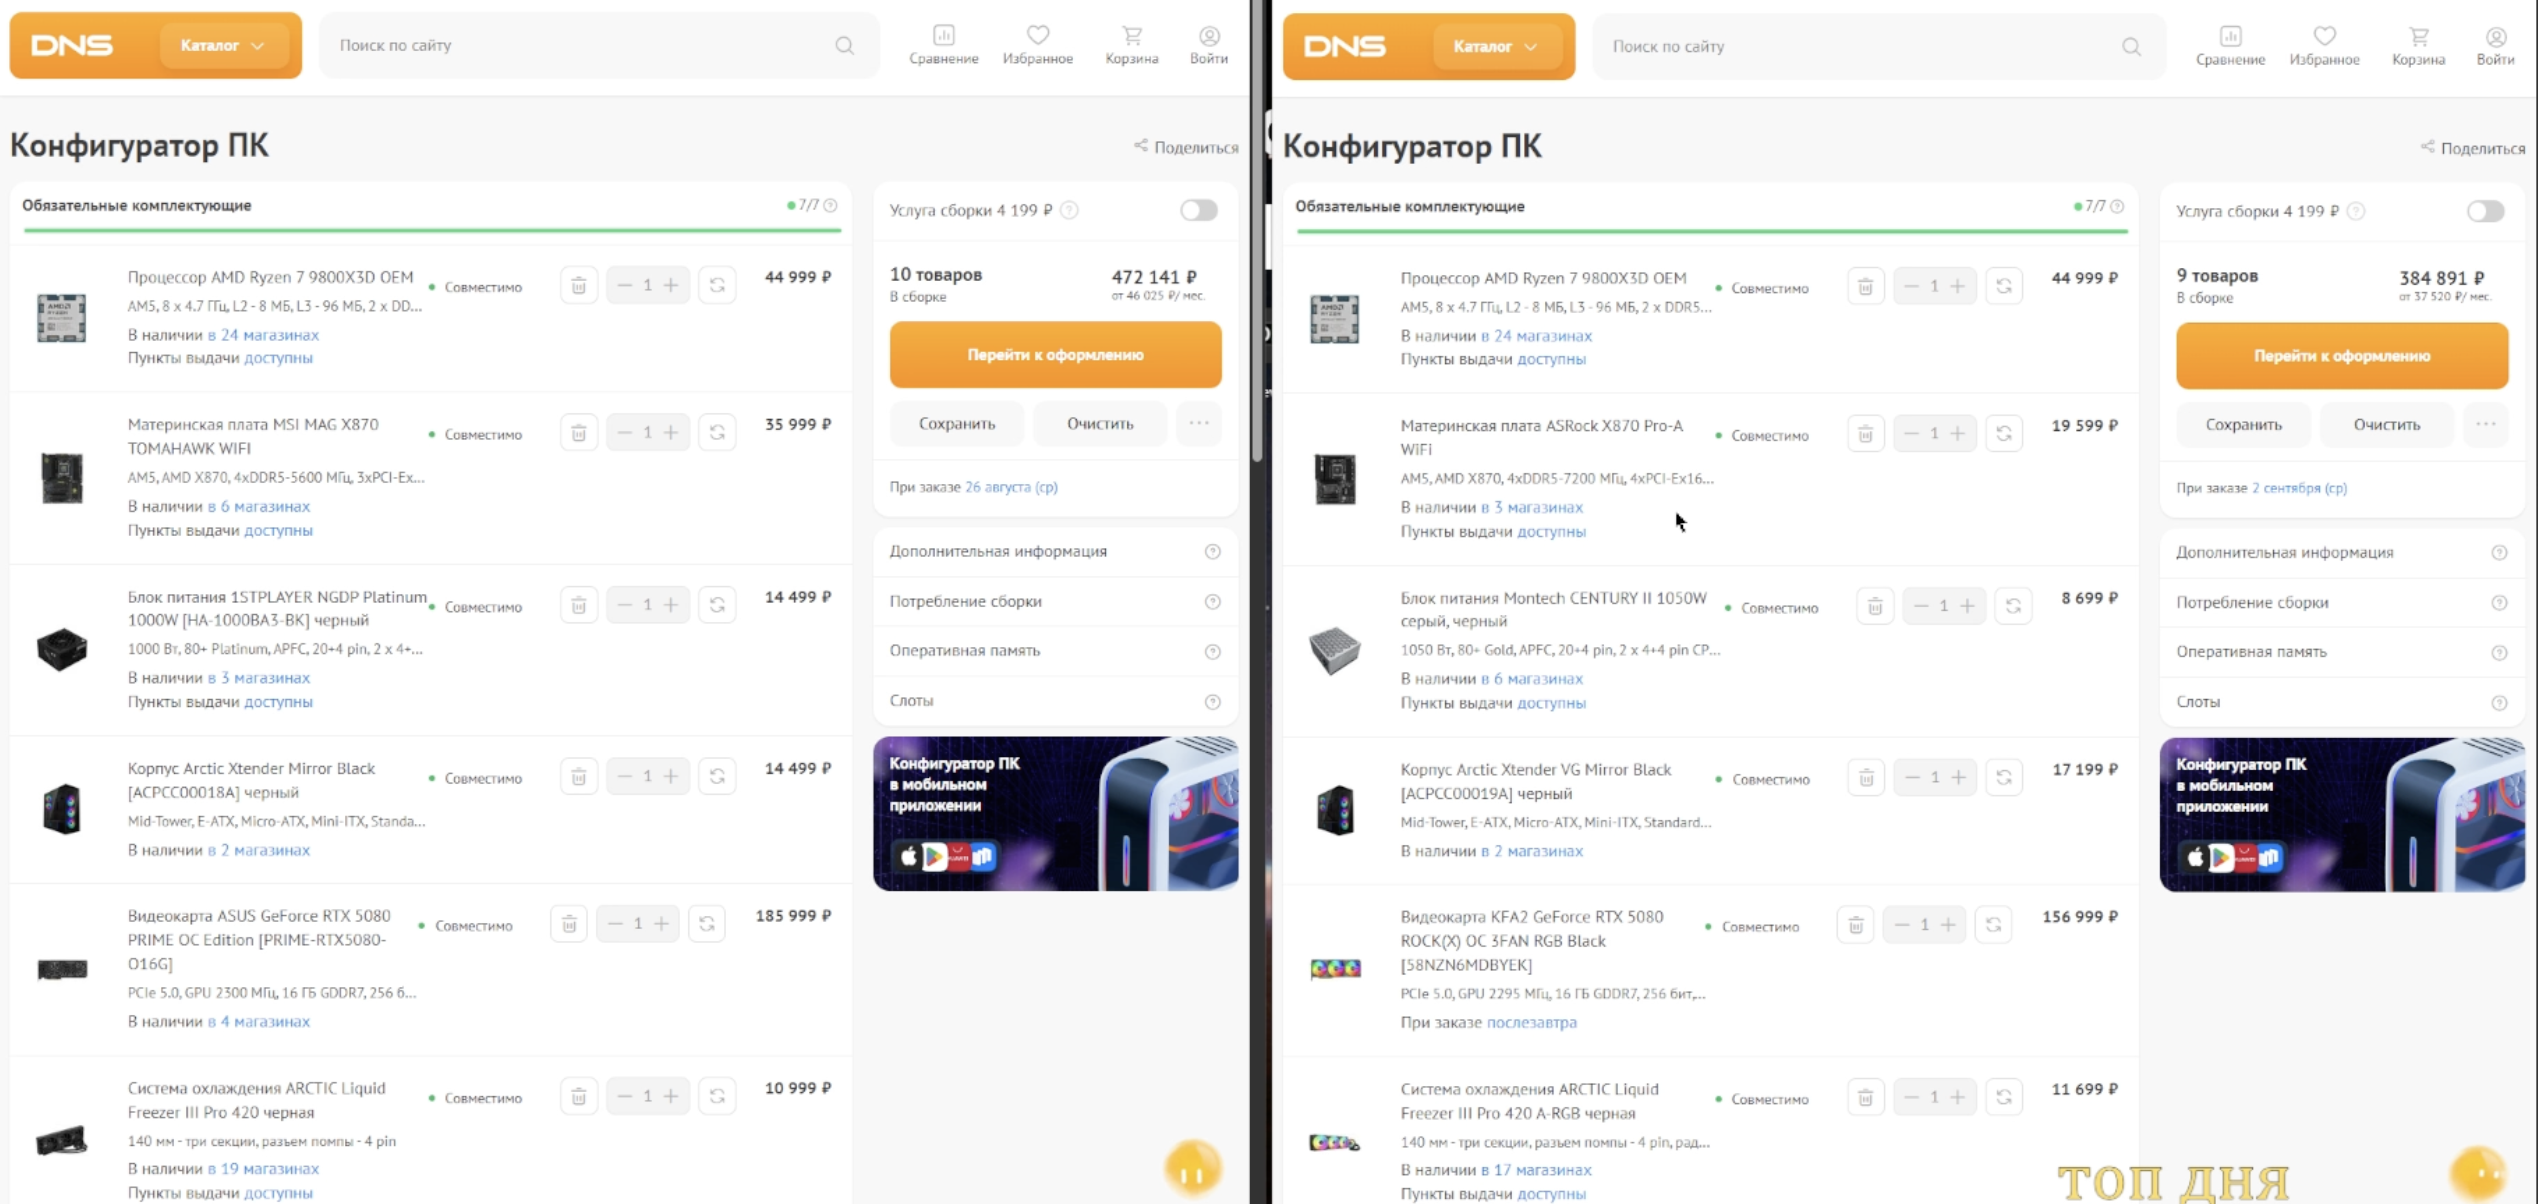Enable the Услуга сборки toggle in left window
This screenshot has width=2538, height=1204.
[x=1198, y=210]
